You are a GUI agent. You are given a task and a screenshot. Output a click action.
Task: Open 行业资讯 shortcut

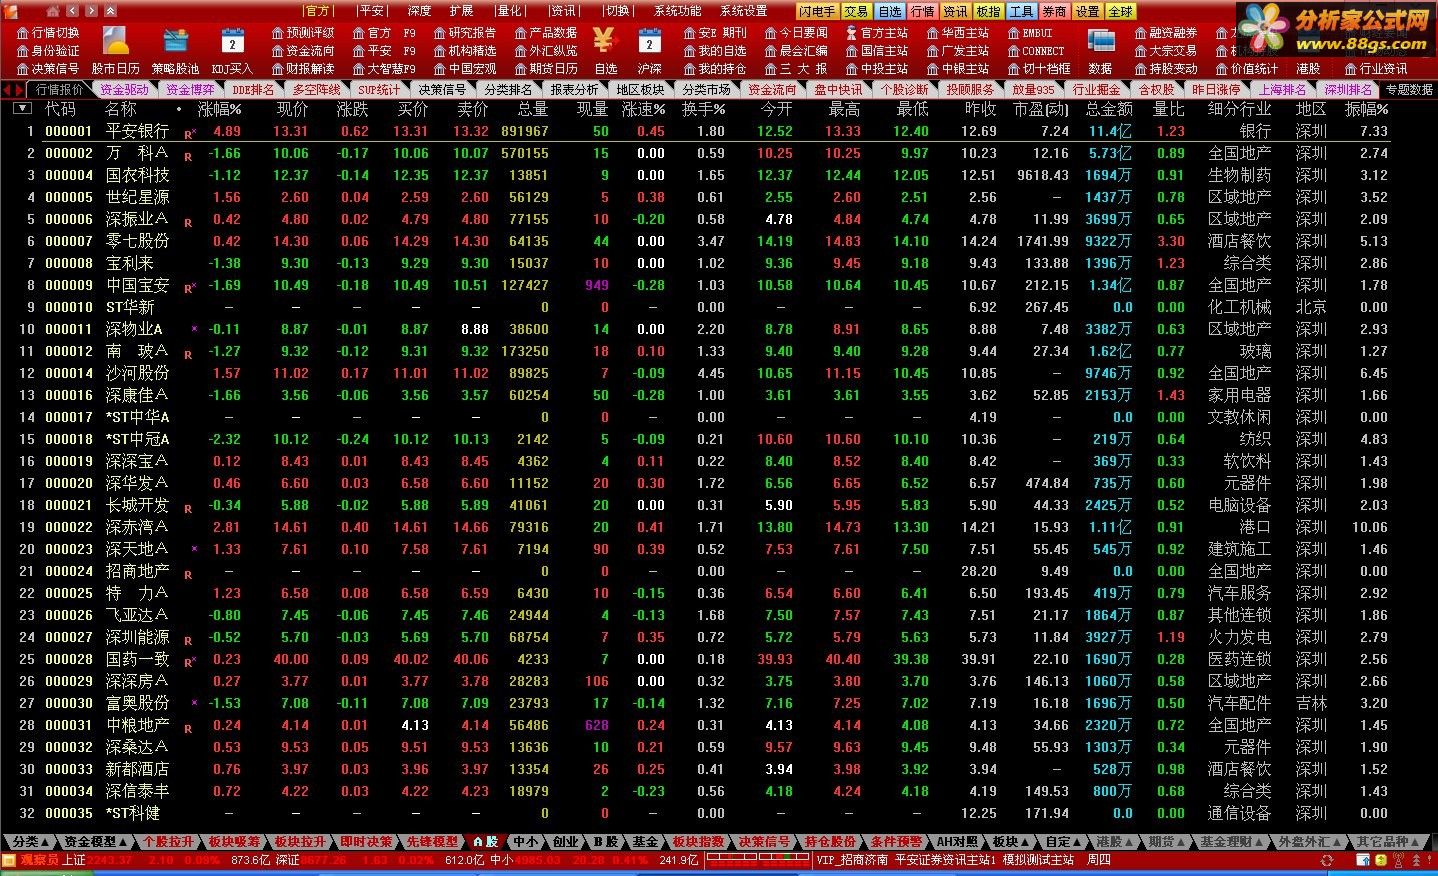pos(1375,69)
